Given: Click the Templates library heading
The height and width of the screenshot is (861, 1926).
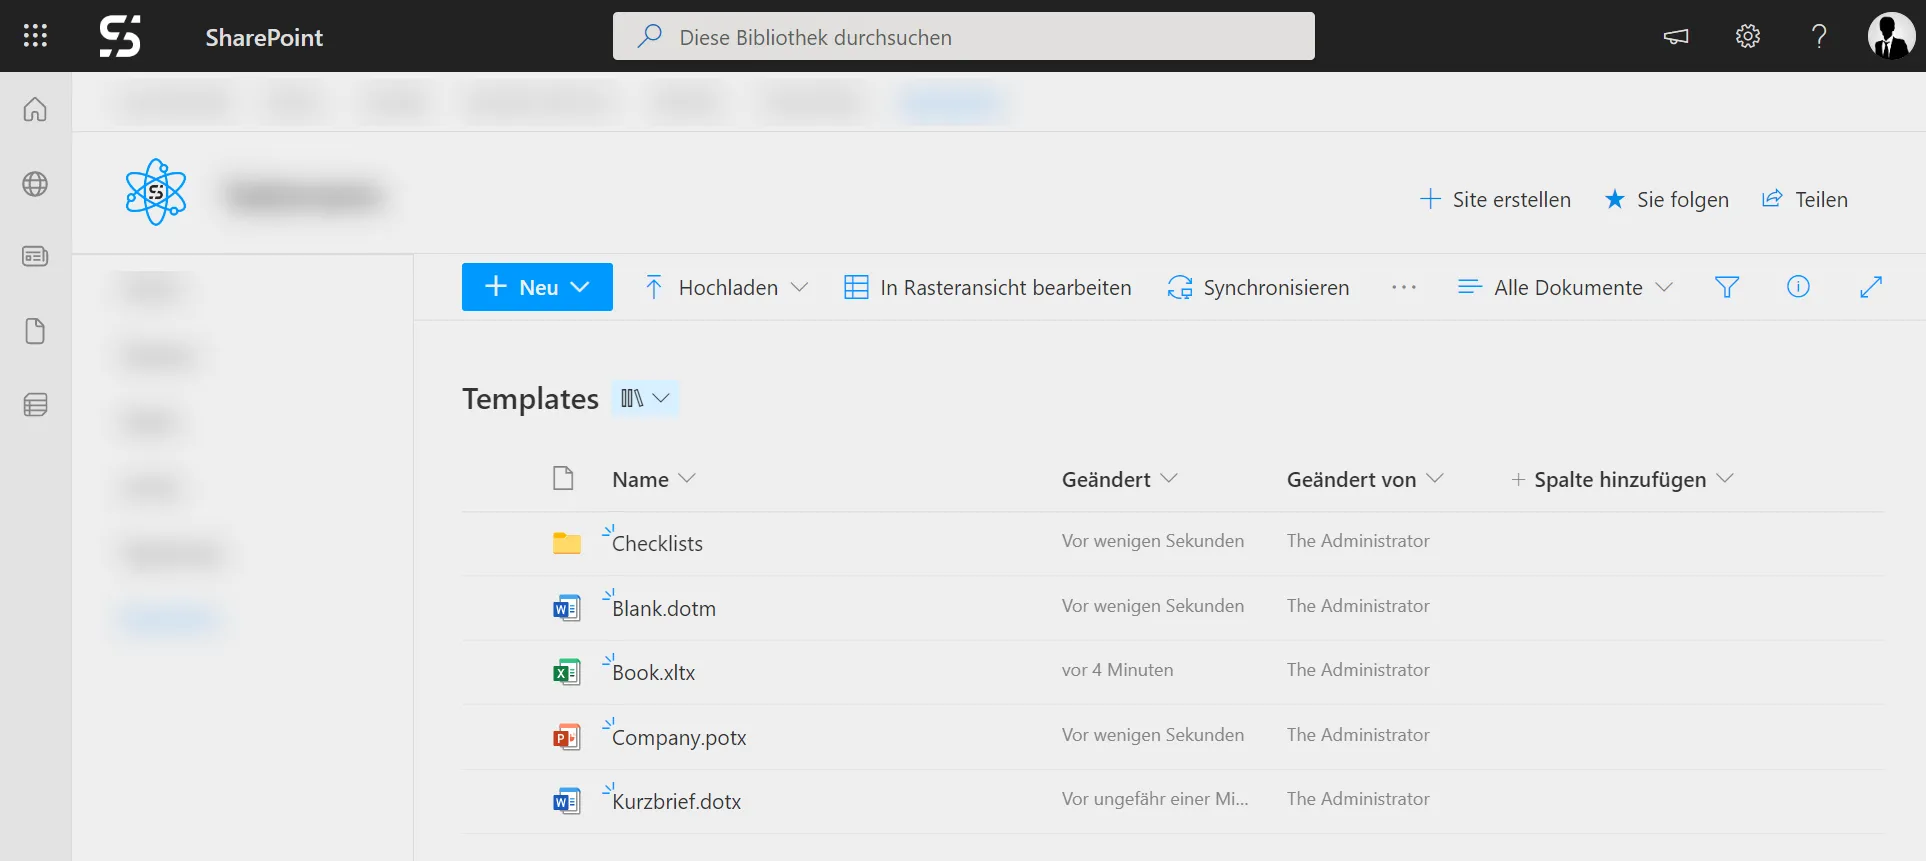Looking at the screenshot, I should click(530, 398).
